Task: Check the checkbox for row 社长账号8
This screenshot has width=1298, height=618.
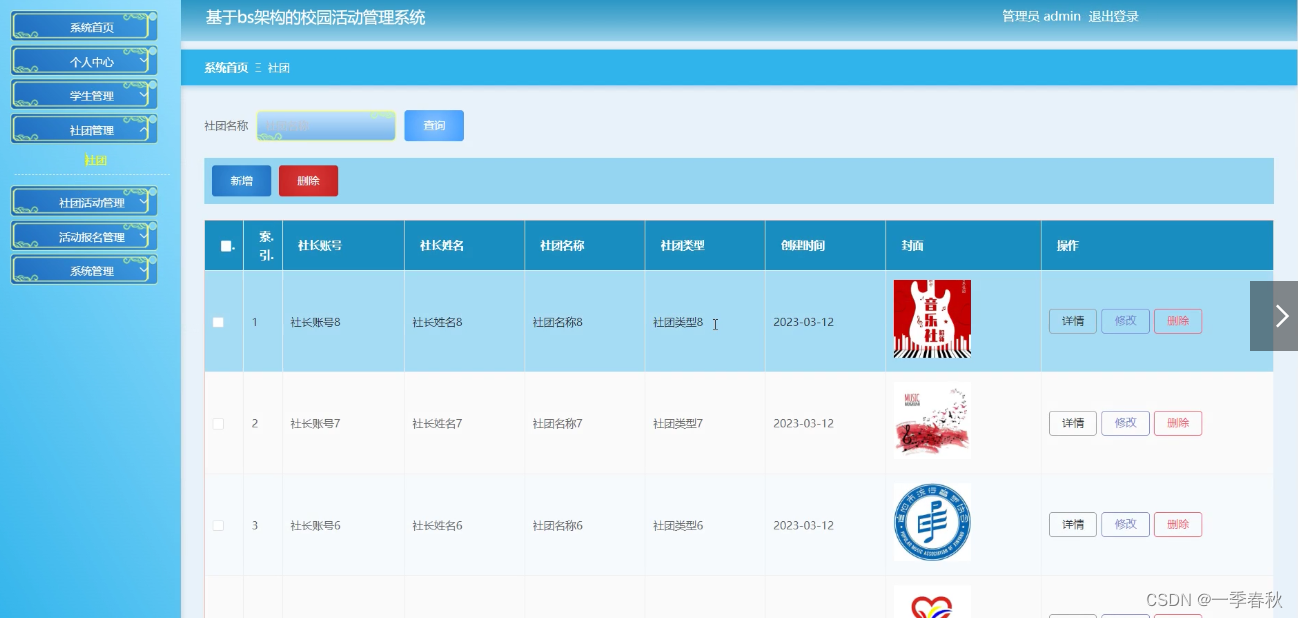Action: coord(218,322)
